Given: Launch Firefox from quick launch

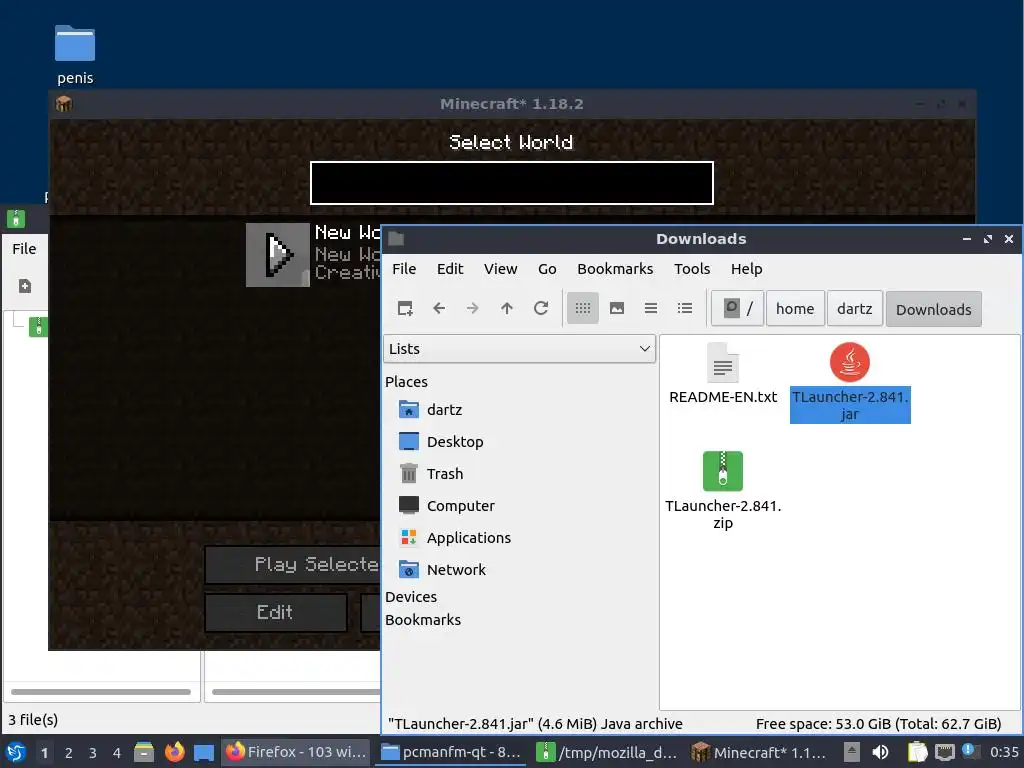Looking at the screenshot, I should (174, 752).
